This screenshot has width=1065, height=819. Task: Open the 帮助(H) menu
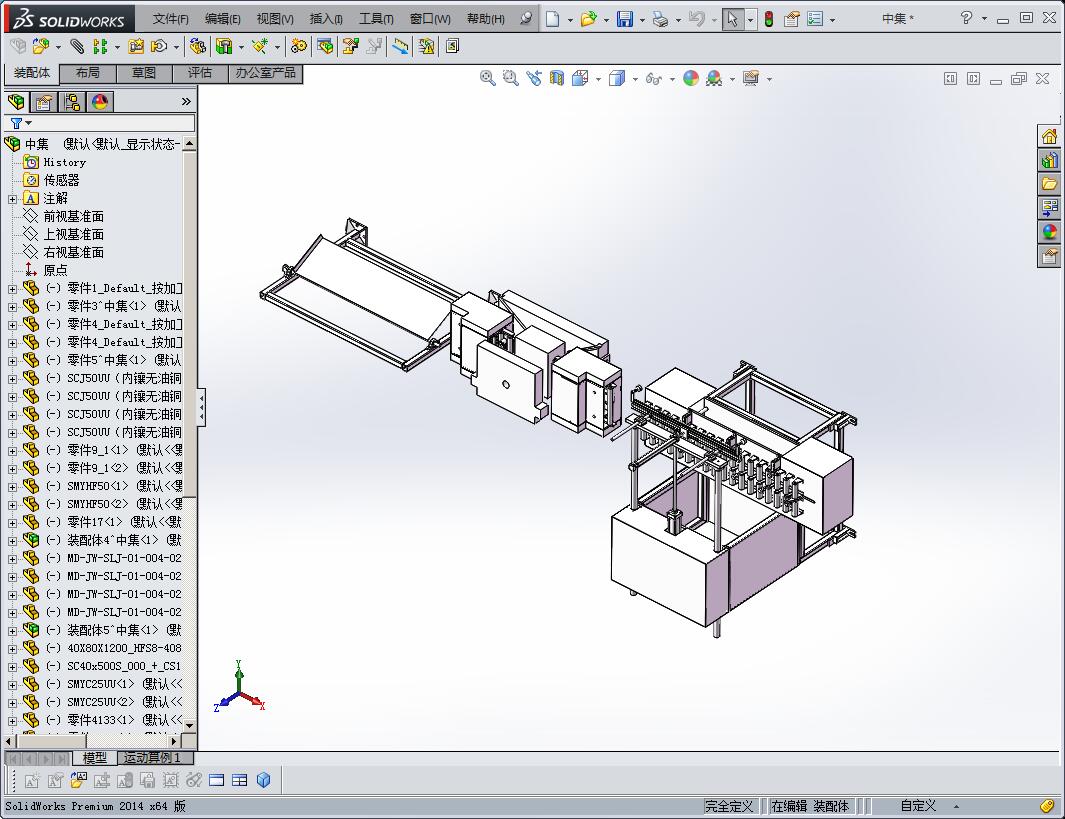[485, 19]
